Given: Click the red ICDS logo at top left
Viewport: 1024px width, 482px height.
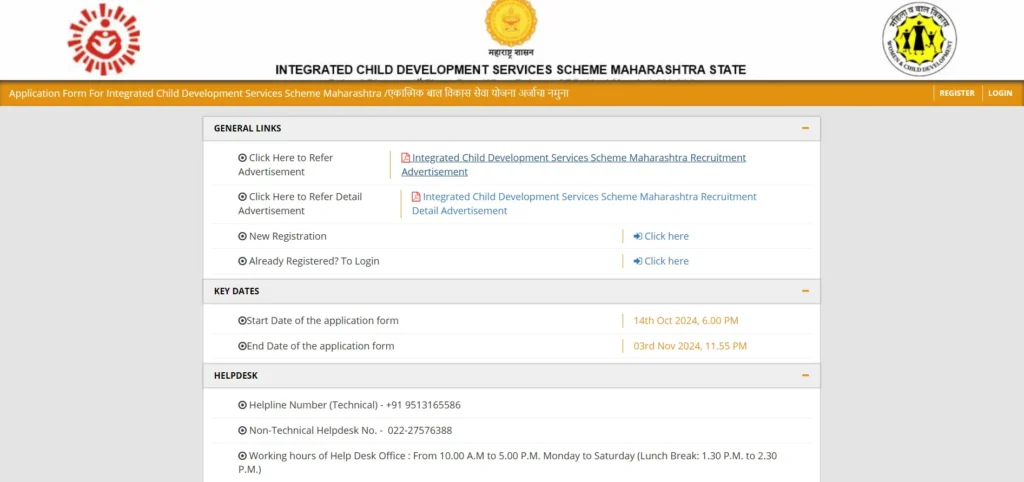Looking at the screenshot, I should [x=104, y=39].
